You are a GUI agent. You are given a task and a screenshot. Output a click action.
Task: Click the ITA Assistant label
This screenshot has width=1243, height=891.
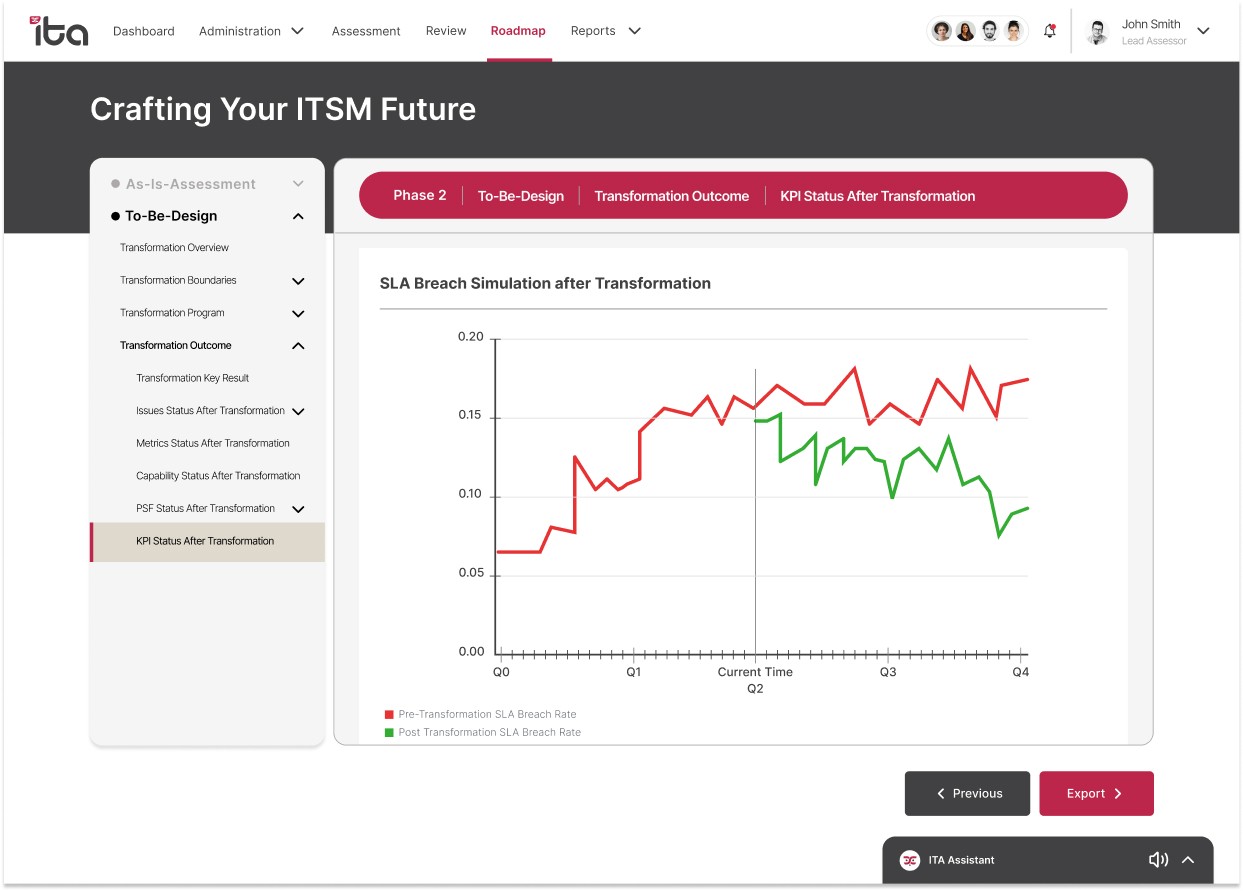[961, 860]
